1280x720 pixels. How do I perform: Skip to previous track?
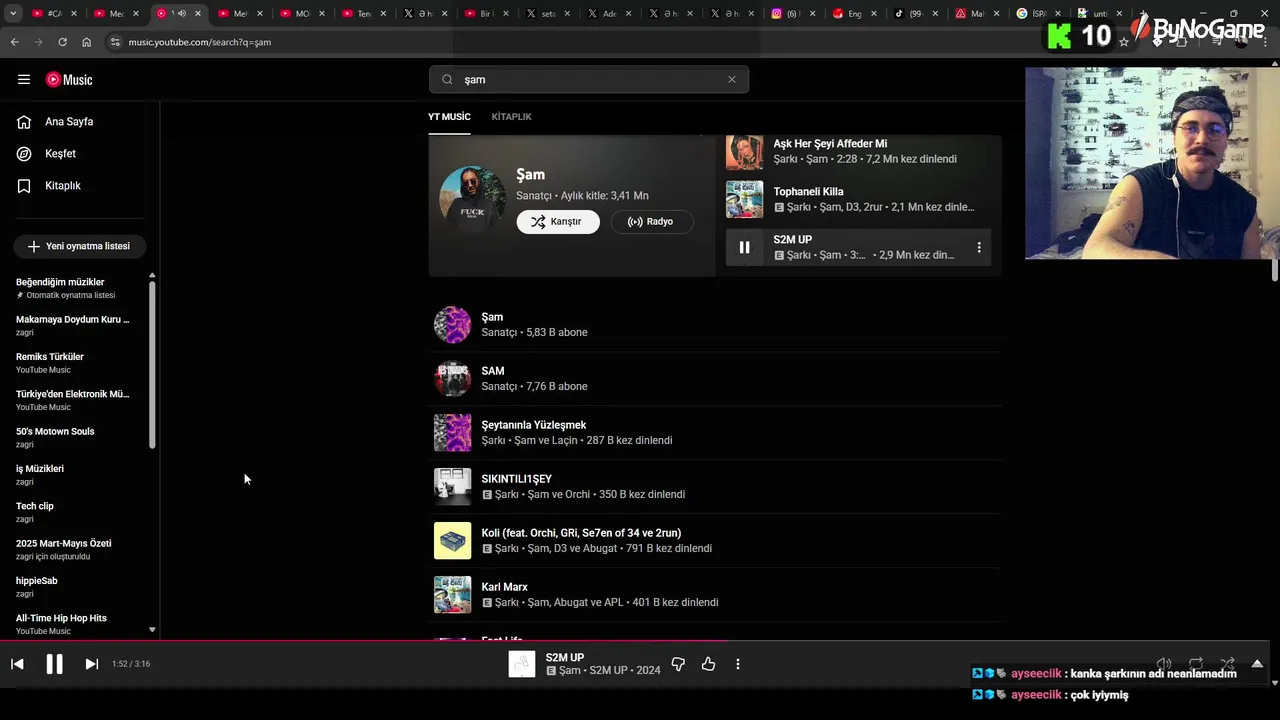tap(17, 664)
